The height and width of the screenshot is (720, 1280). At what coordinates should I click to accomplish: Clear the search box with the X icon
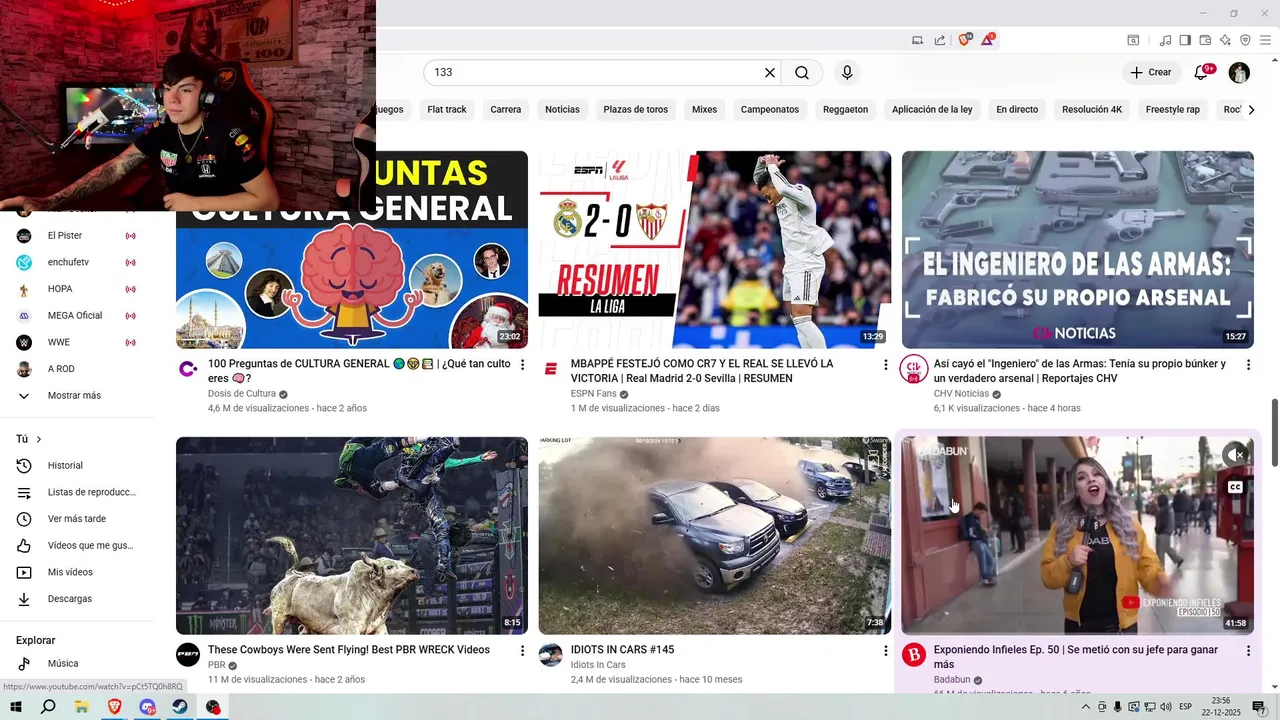point(770,73)
